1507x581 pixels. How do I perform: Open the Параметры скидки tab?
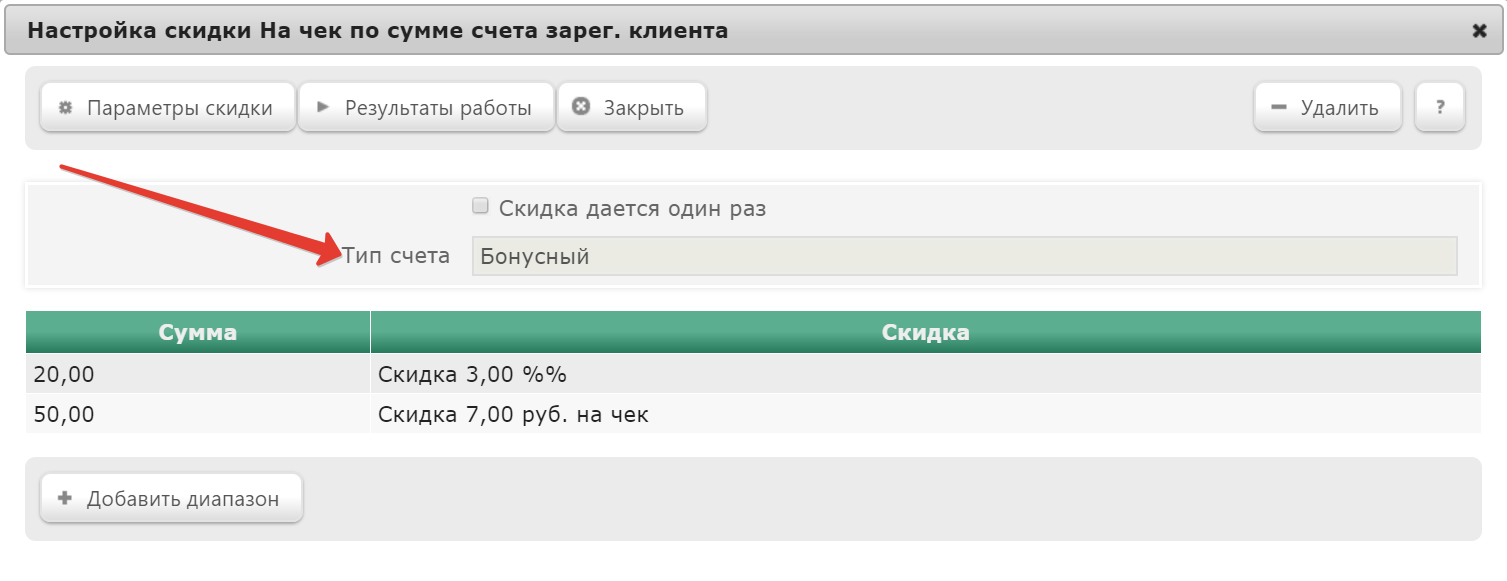click(168, 107)
